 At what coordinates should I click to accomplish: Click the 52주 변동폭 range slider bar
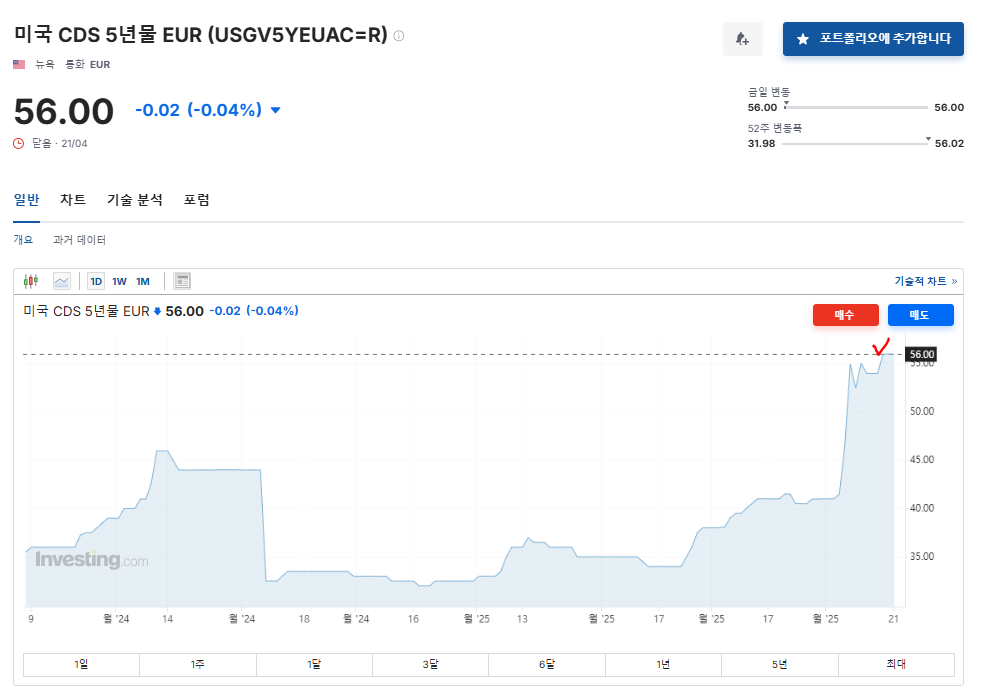(855, 144)
